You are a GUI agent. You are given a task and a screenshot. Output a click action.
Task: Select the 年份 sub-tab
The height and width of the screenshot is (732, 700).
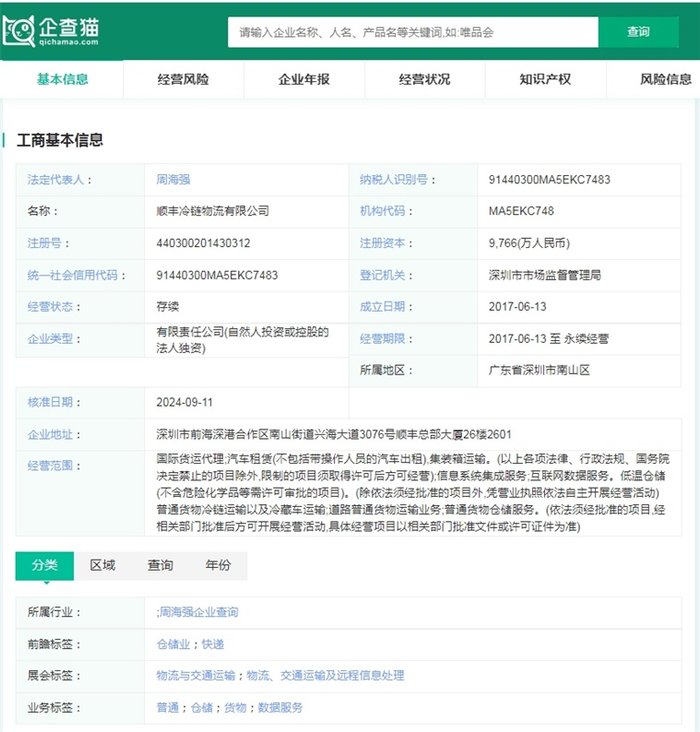click(x=218, y=565)
